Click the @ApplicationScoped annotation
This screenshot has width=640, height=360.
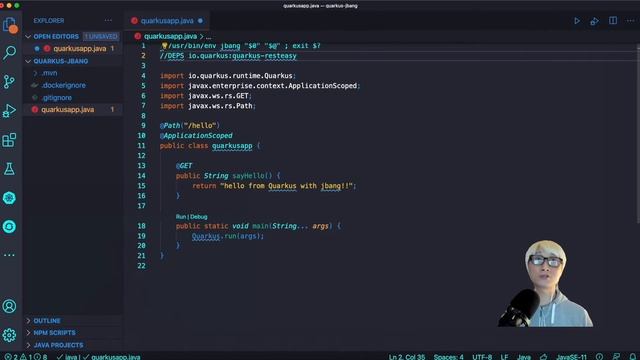click(196, 136)
